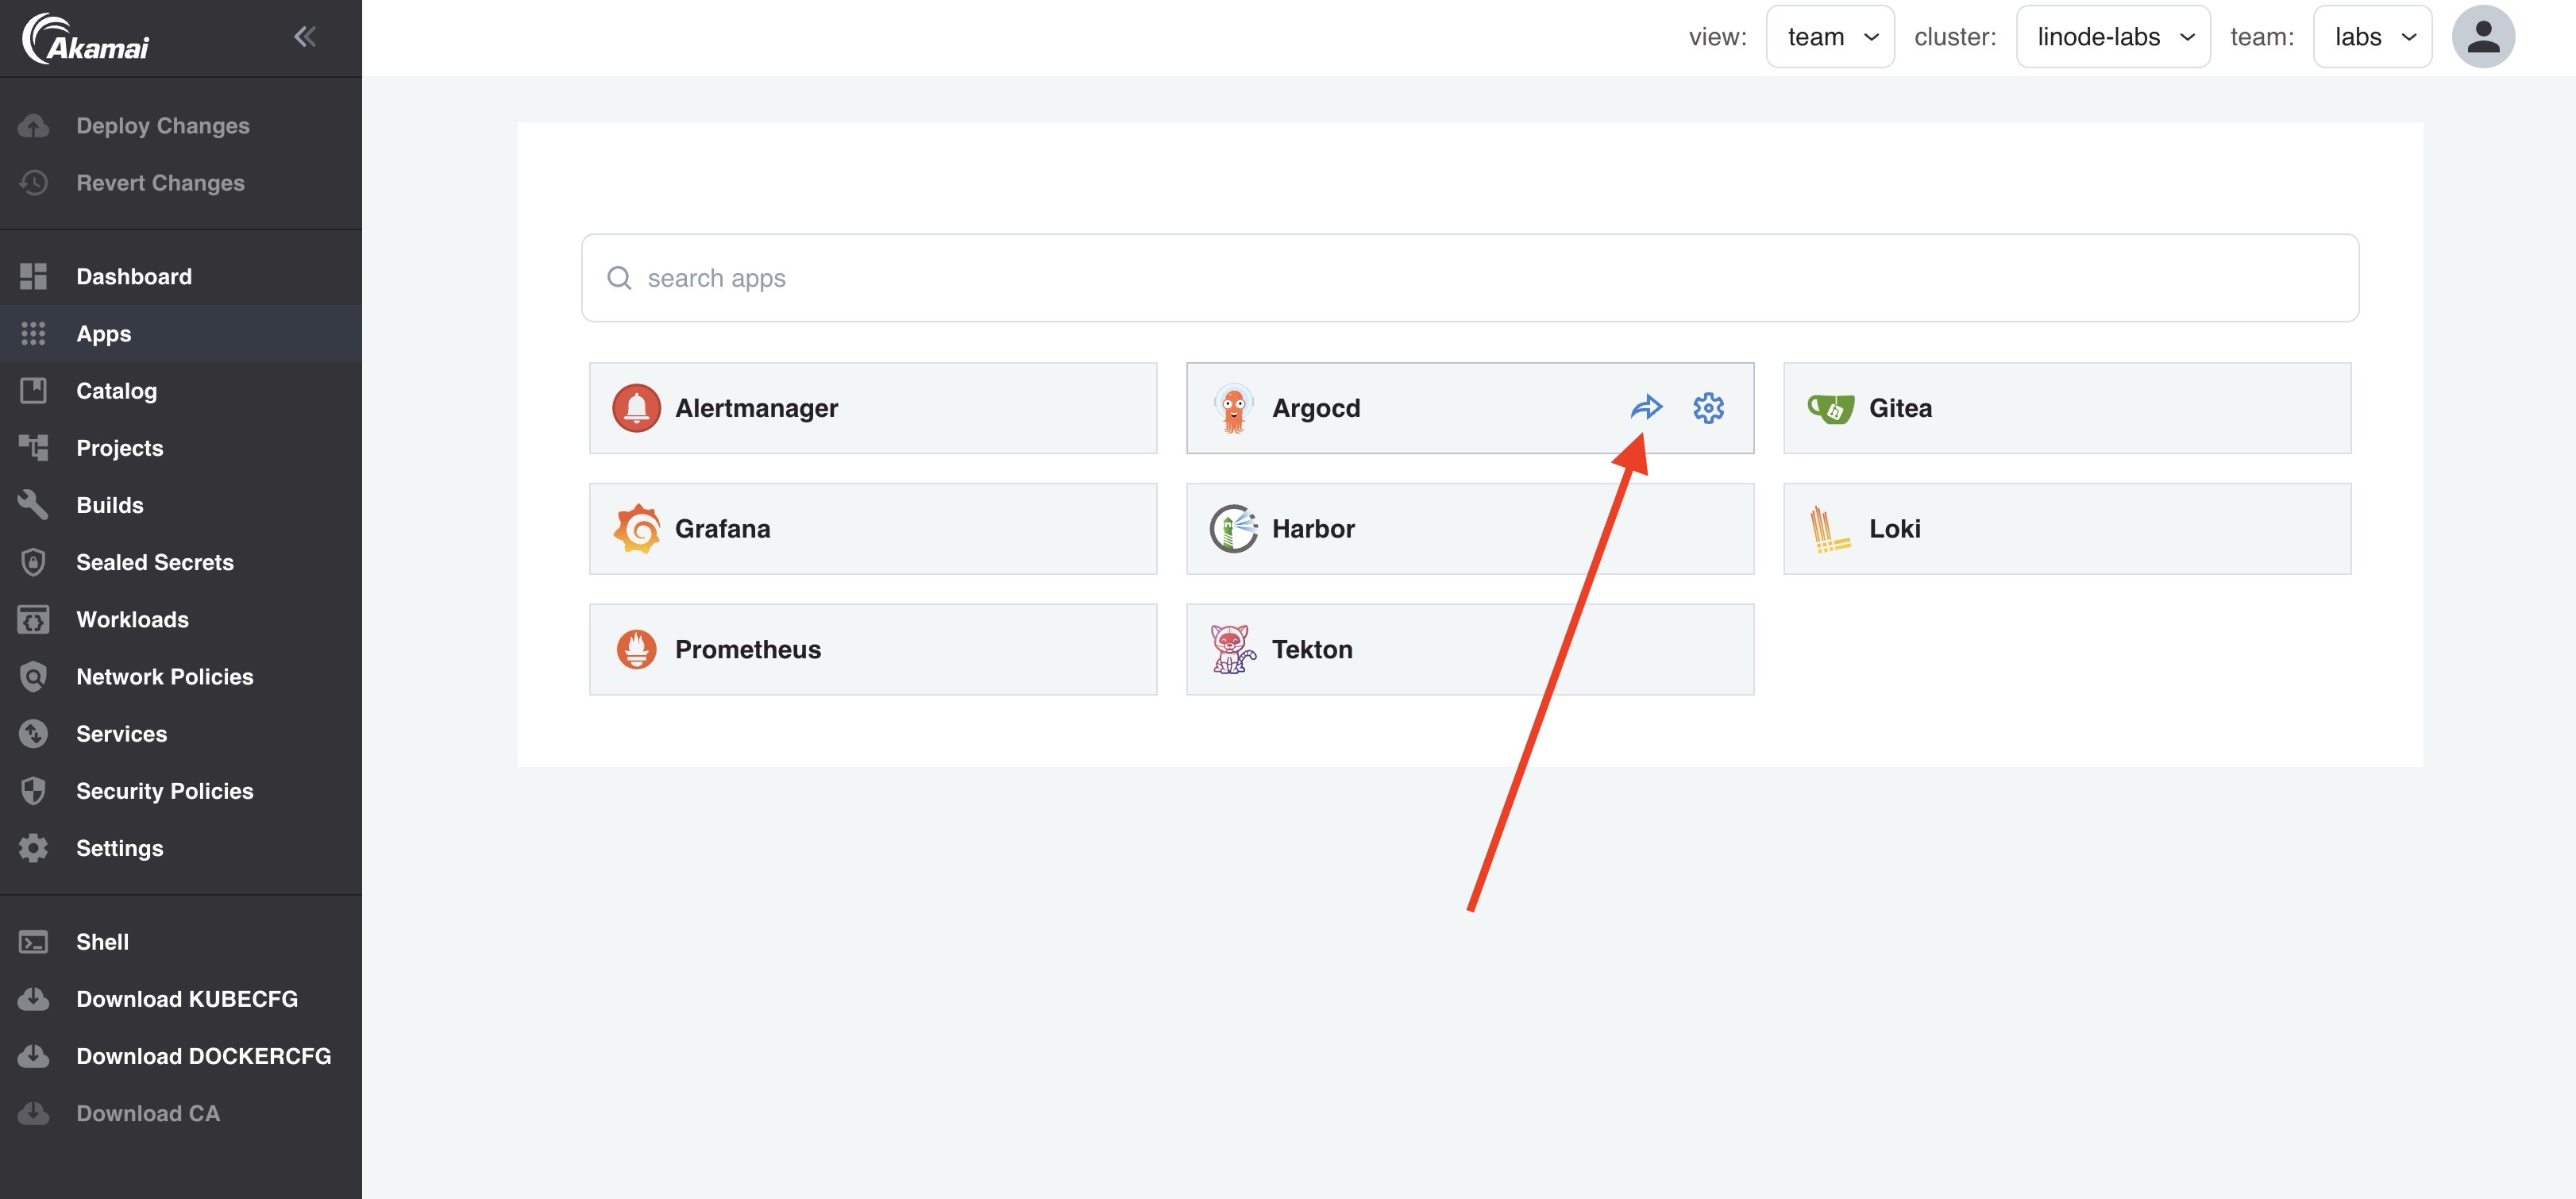Open the team dropdown showing labs

click(2372, 37)
